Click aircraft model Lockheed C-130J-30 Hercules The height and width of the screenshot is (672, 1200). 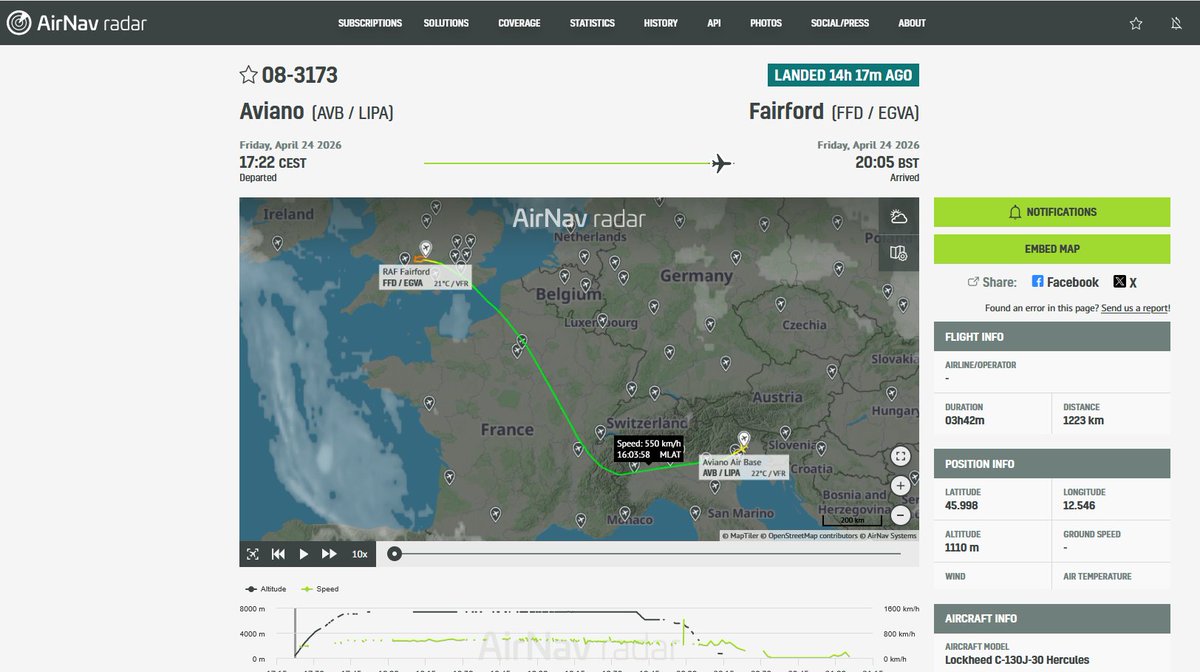(1017, 660)
